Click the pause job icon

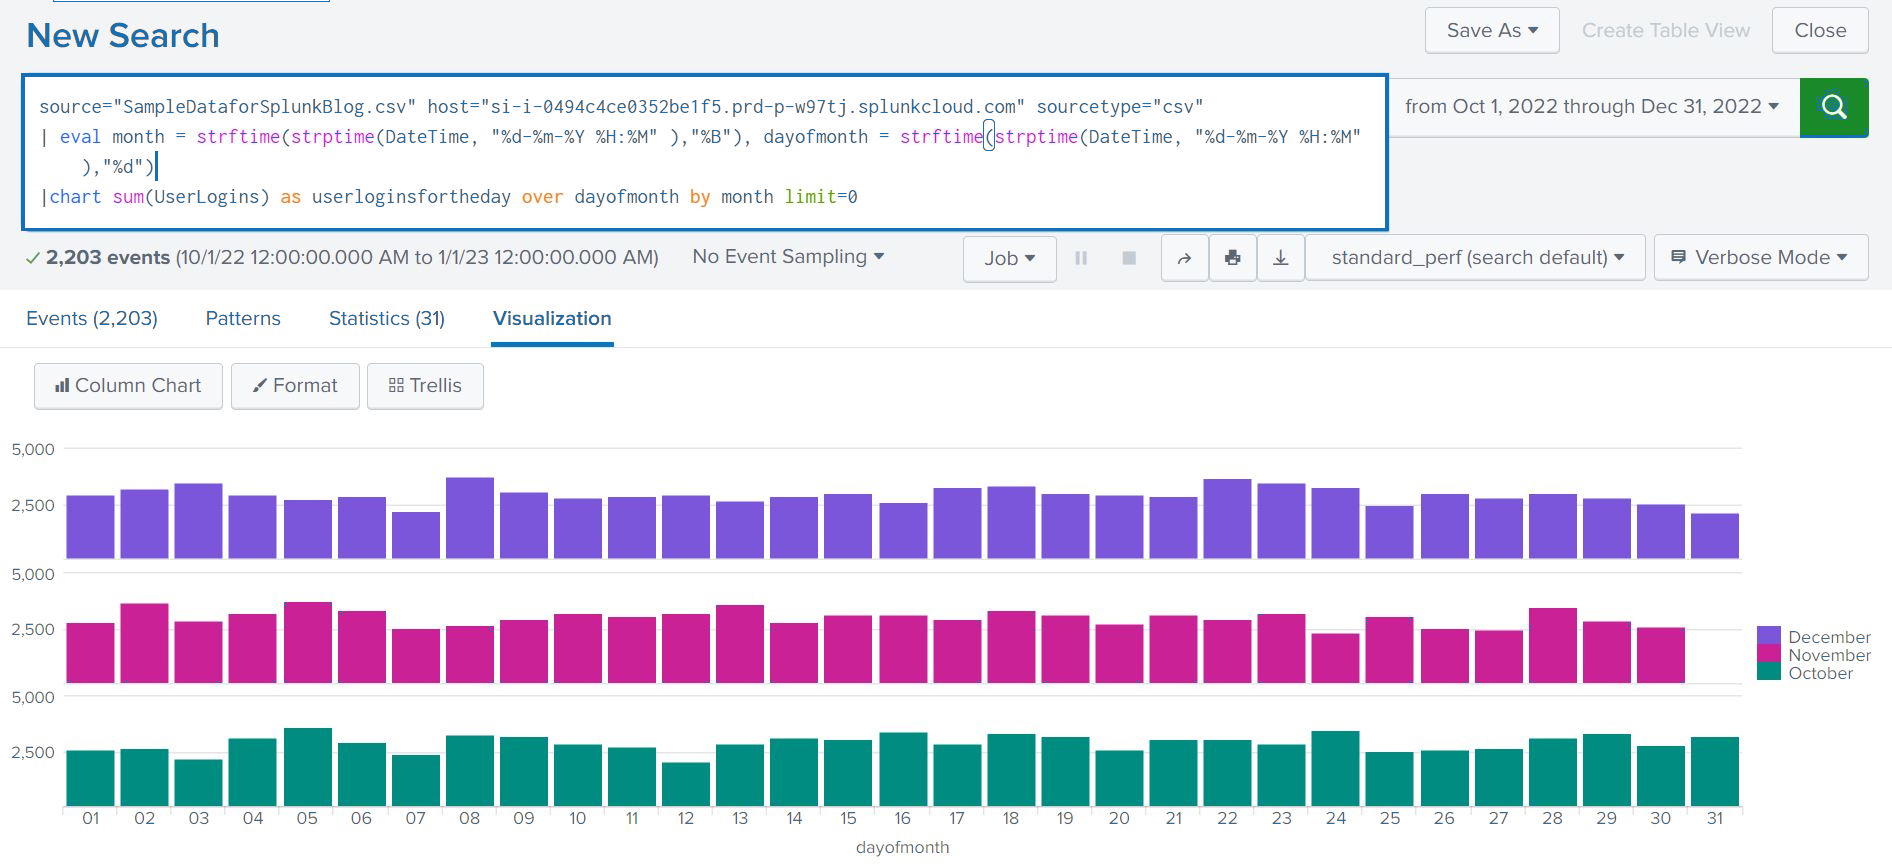pyautogui.click(x=1081, y=258)
